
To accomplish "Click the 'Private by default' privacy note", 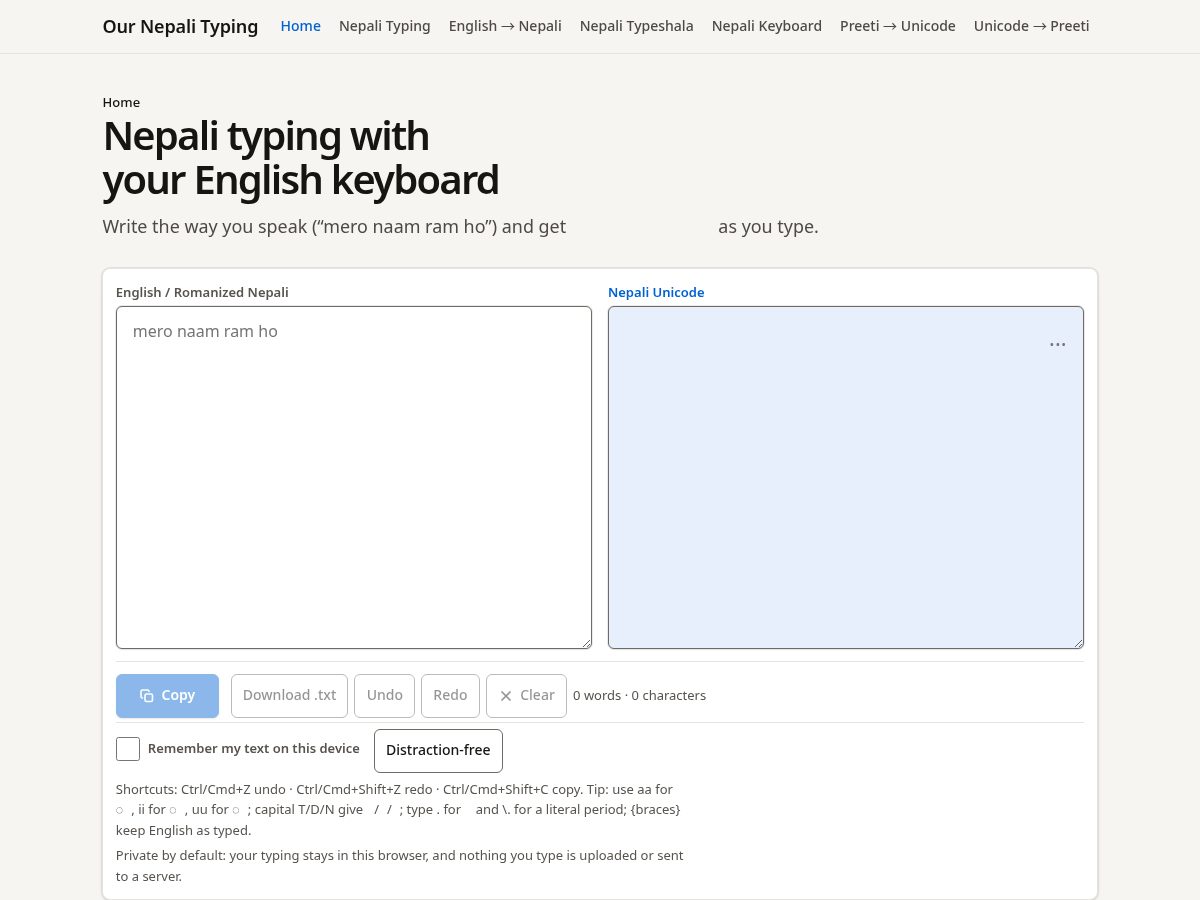I will point(400,866).
